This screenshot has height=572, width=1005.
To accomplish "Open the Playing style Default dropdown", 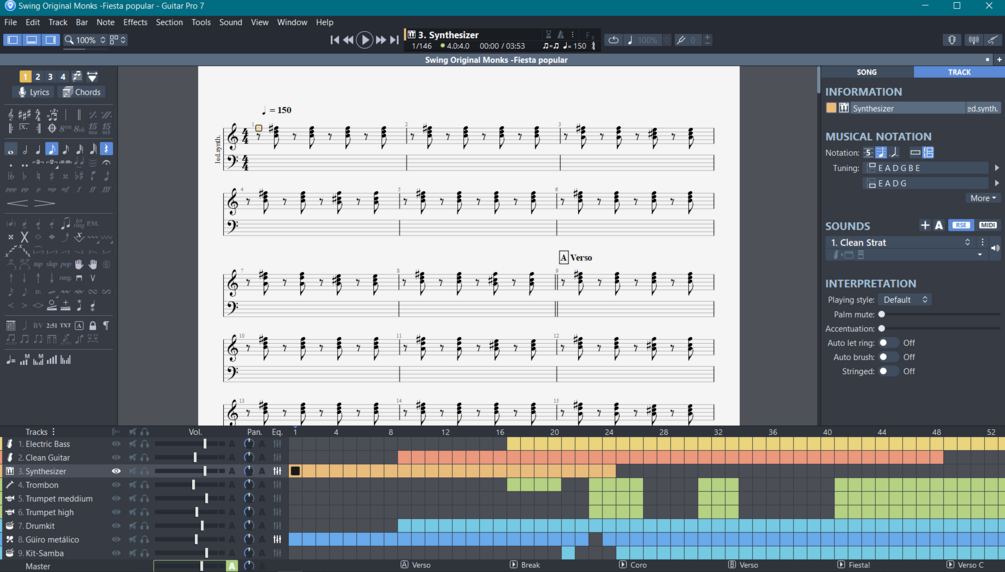I will pyautogui.click(x=904, y=300).
